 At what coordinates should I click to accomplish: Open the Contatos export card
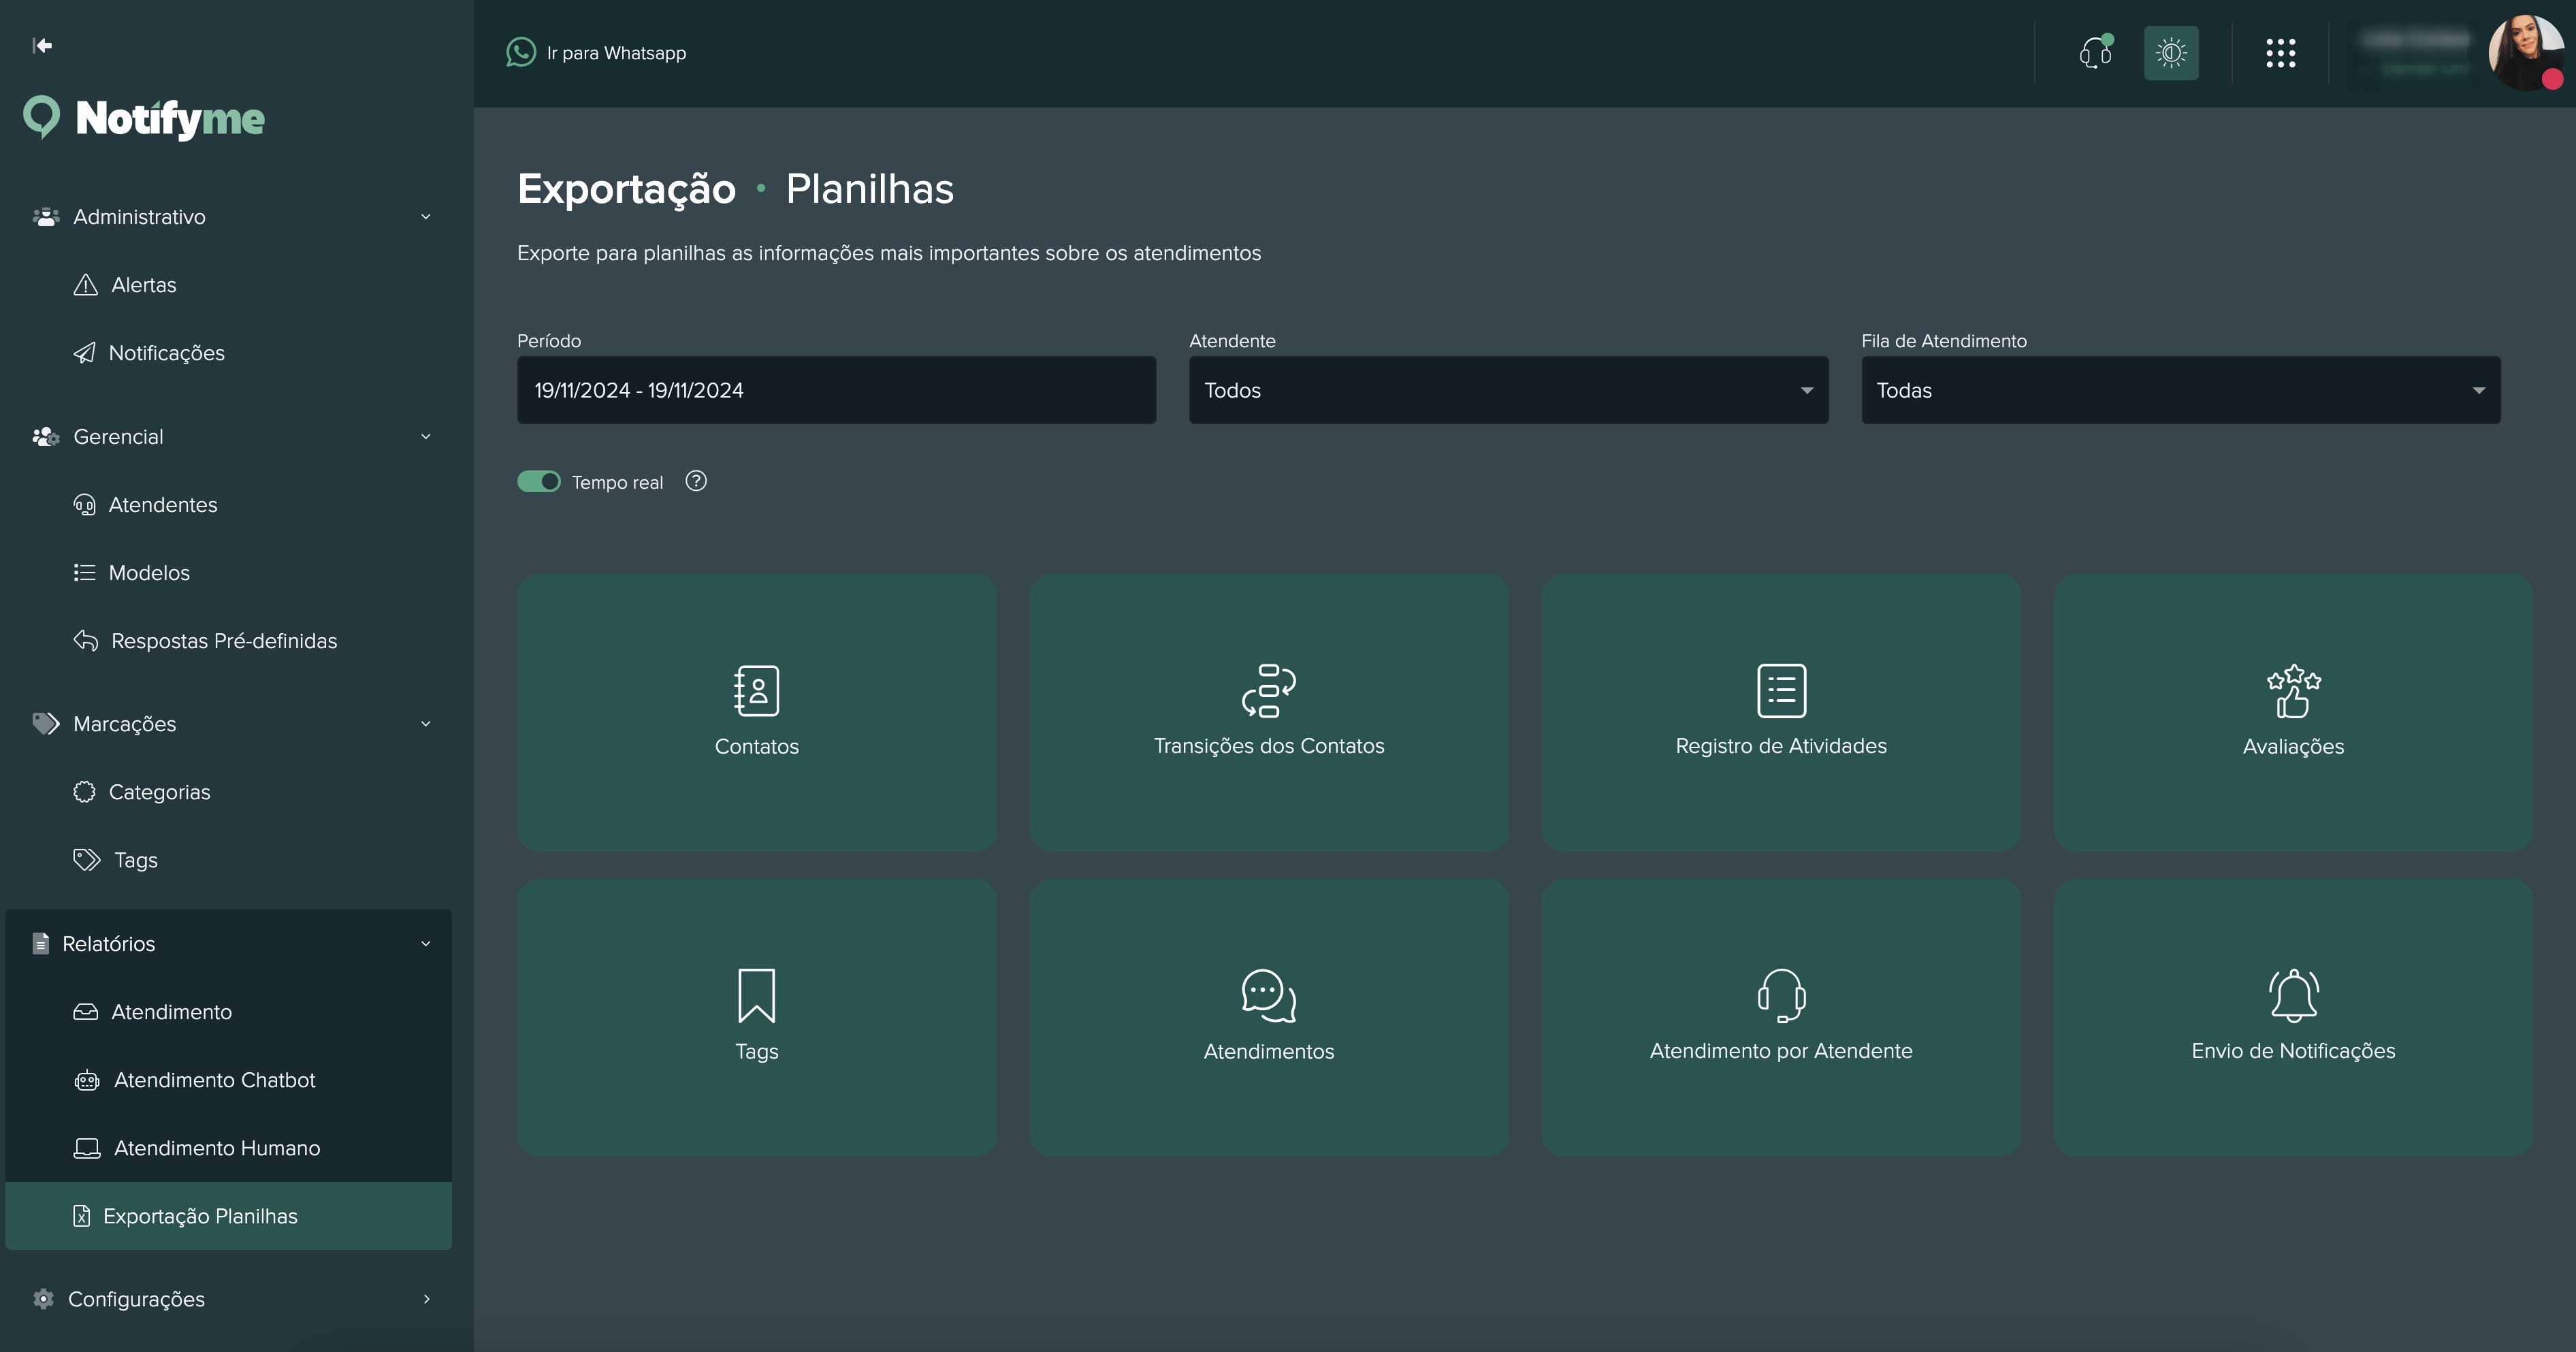(757, 713)
